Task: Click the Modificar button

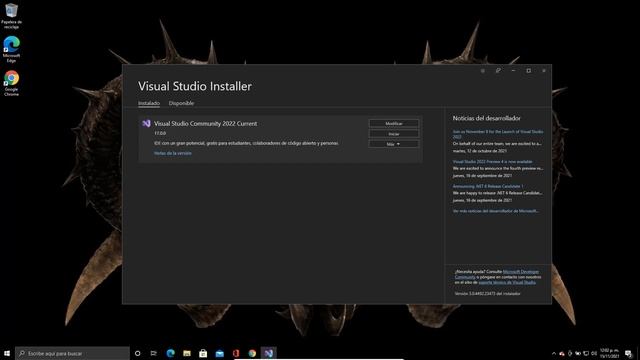Action: click(393, 123)
